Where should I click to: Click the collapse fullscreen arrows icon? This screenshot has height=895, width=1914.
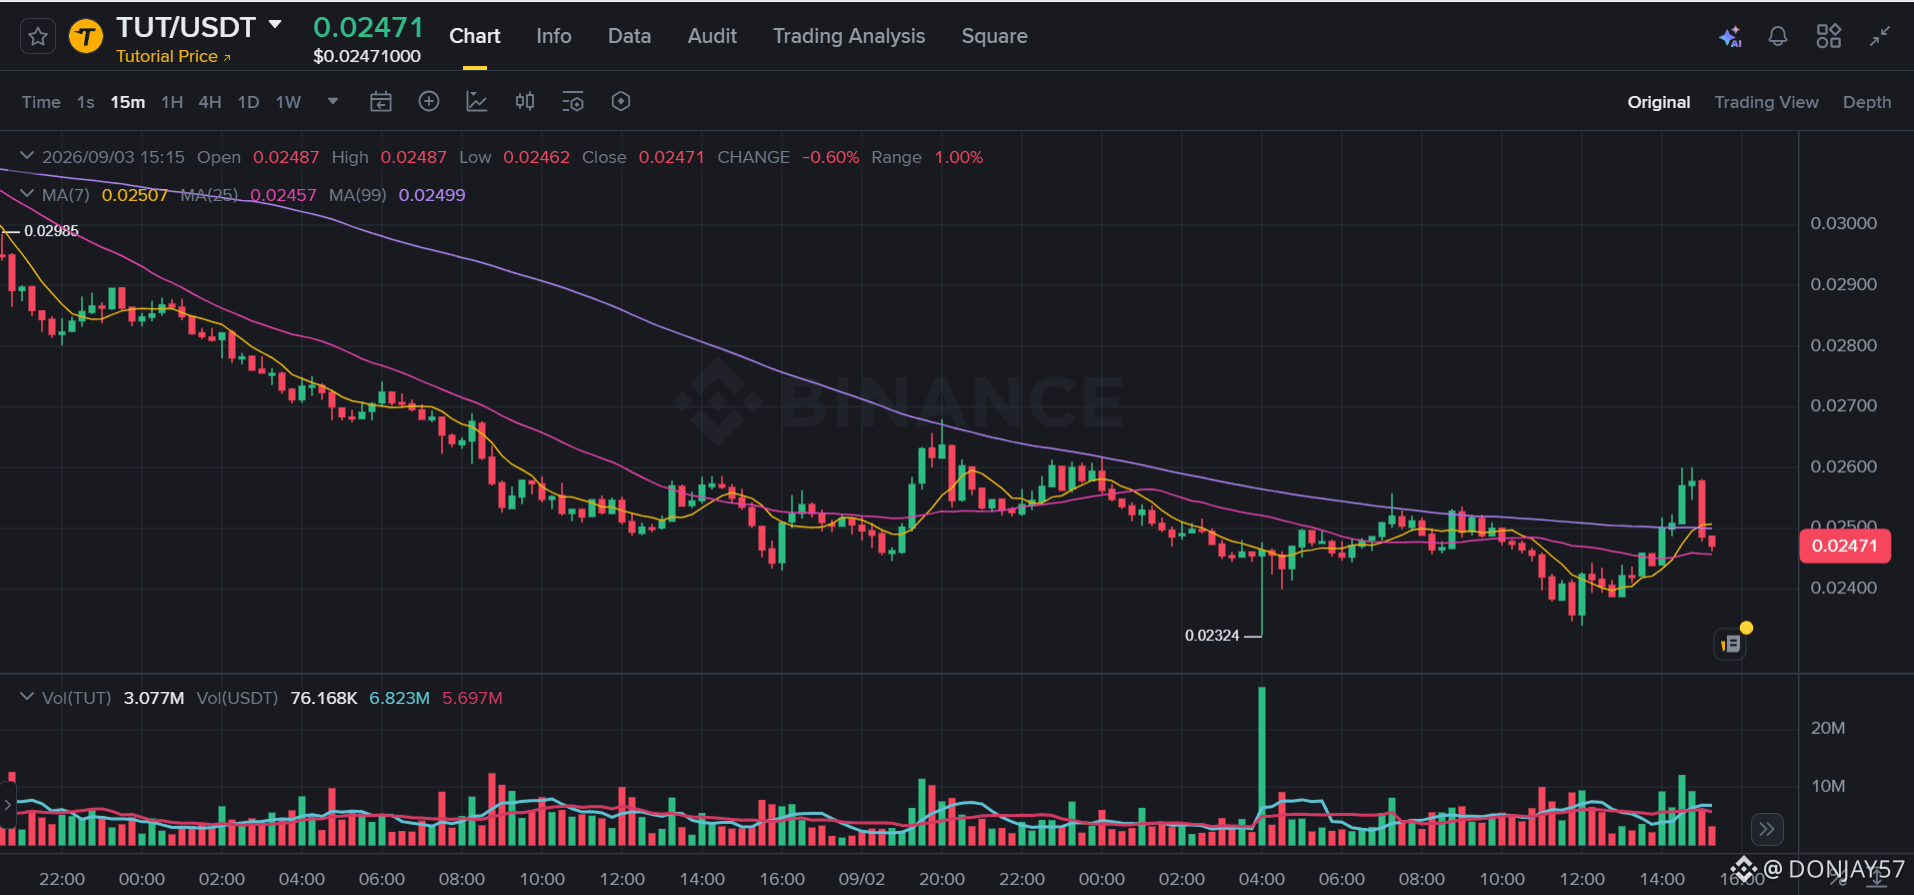click(x=1880, y=37)
